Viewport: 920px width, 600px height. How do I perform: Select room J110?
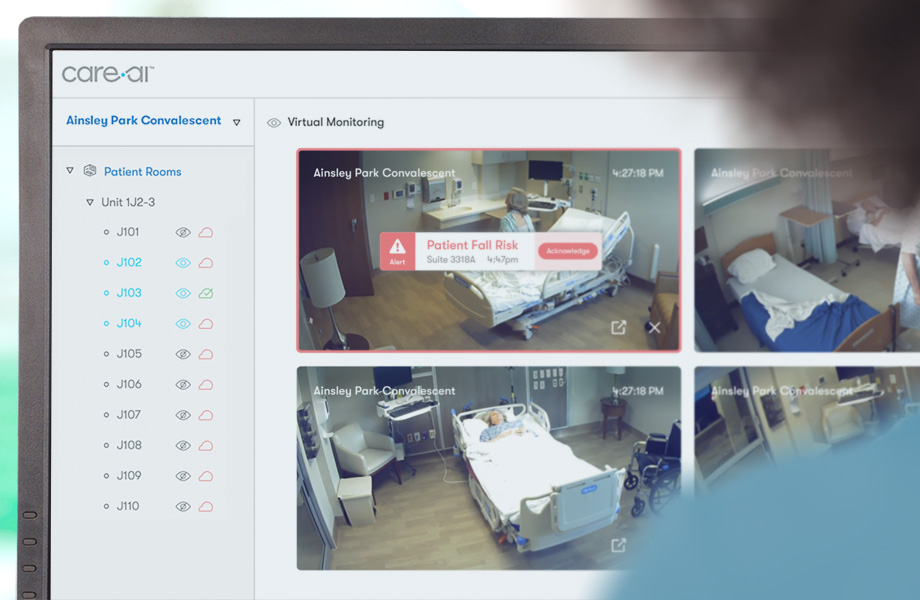(x=128, y=507)
